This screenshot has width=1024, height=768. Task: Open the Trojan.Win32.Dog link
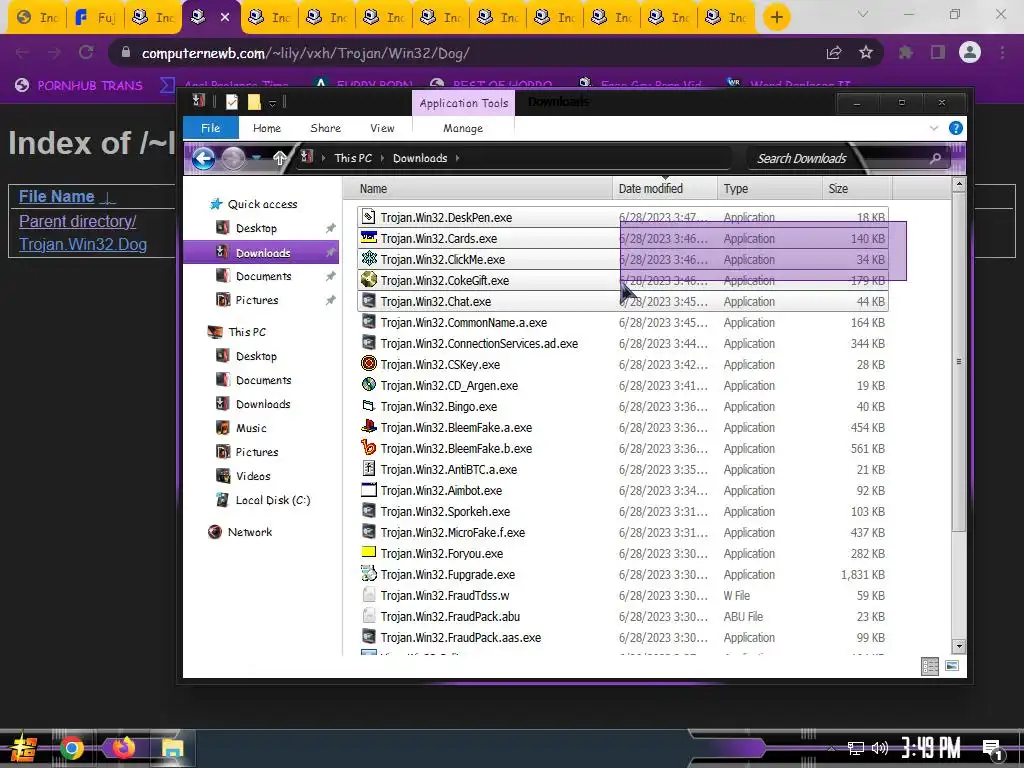83,244
